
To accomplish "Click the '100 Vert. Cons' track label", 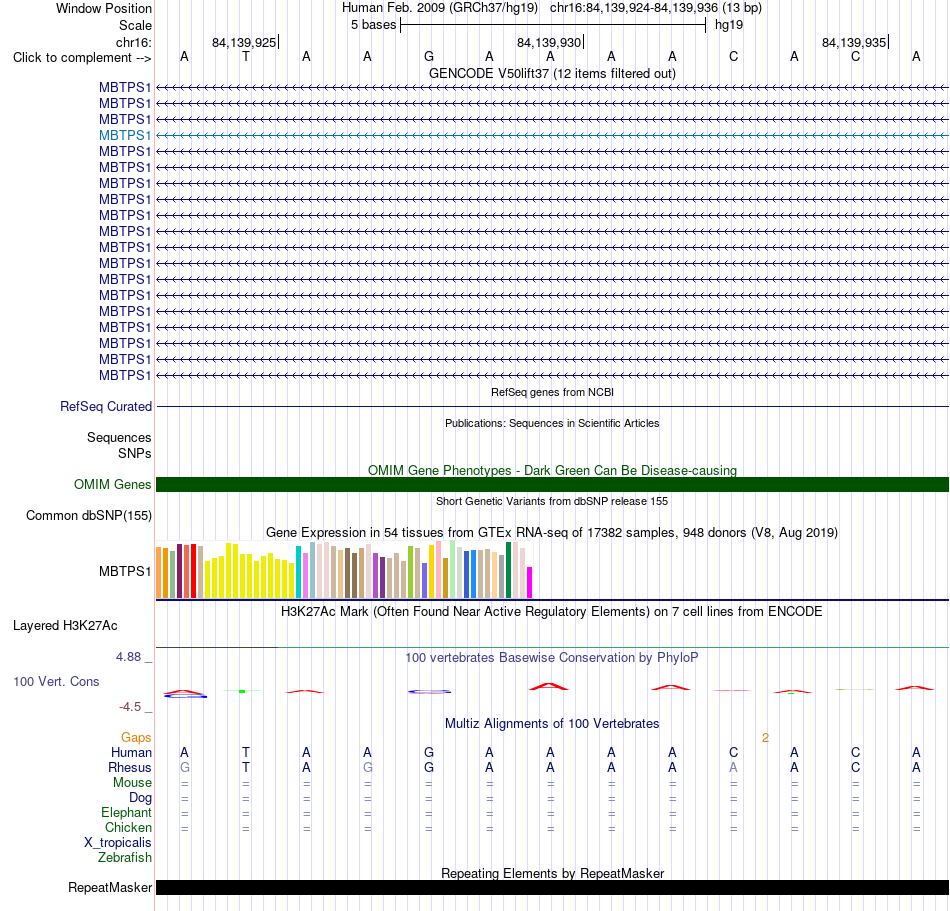I will point(56,681).
